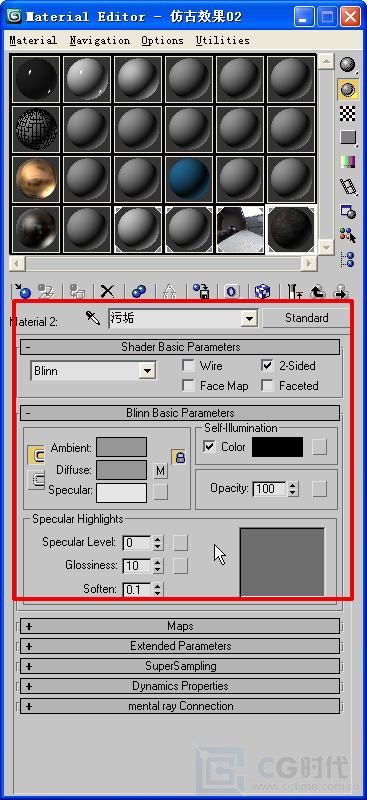Uncheck the 2-Sided checkbox
367x800 pixels.
coord(267,366)
